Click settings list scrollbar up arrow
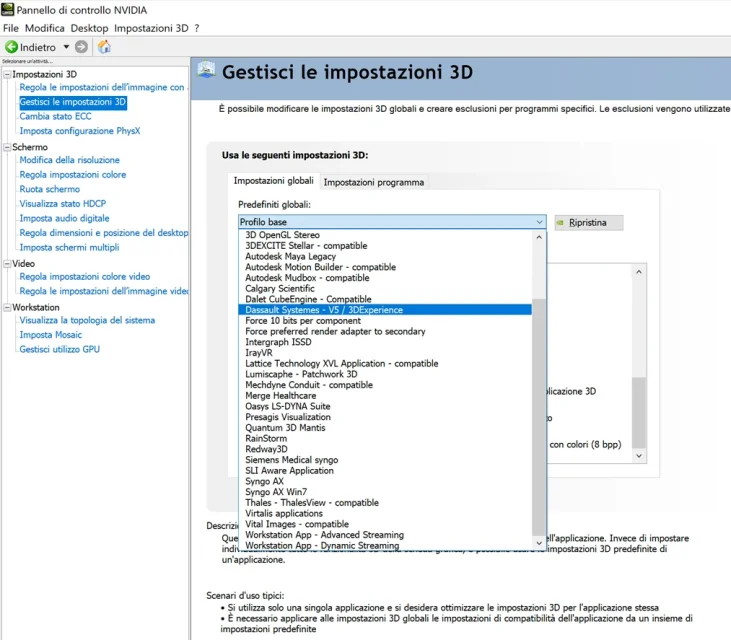Viewport: 731px width, 640px height. tap(639, 272)
